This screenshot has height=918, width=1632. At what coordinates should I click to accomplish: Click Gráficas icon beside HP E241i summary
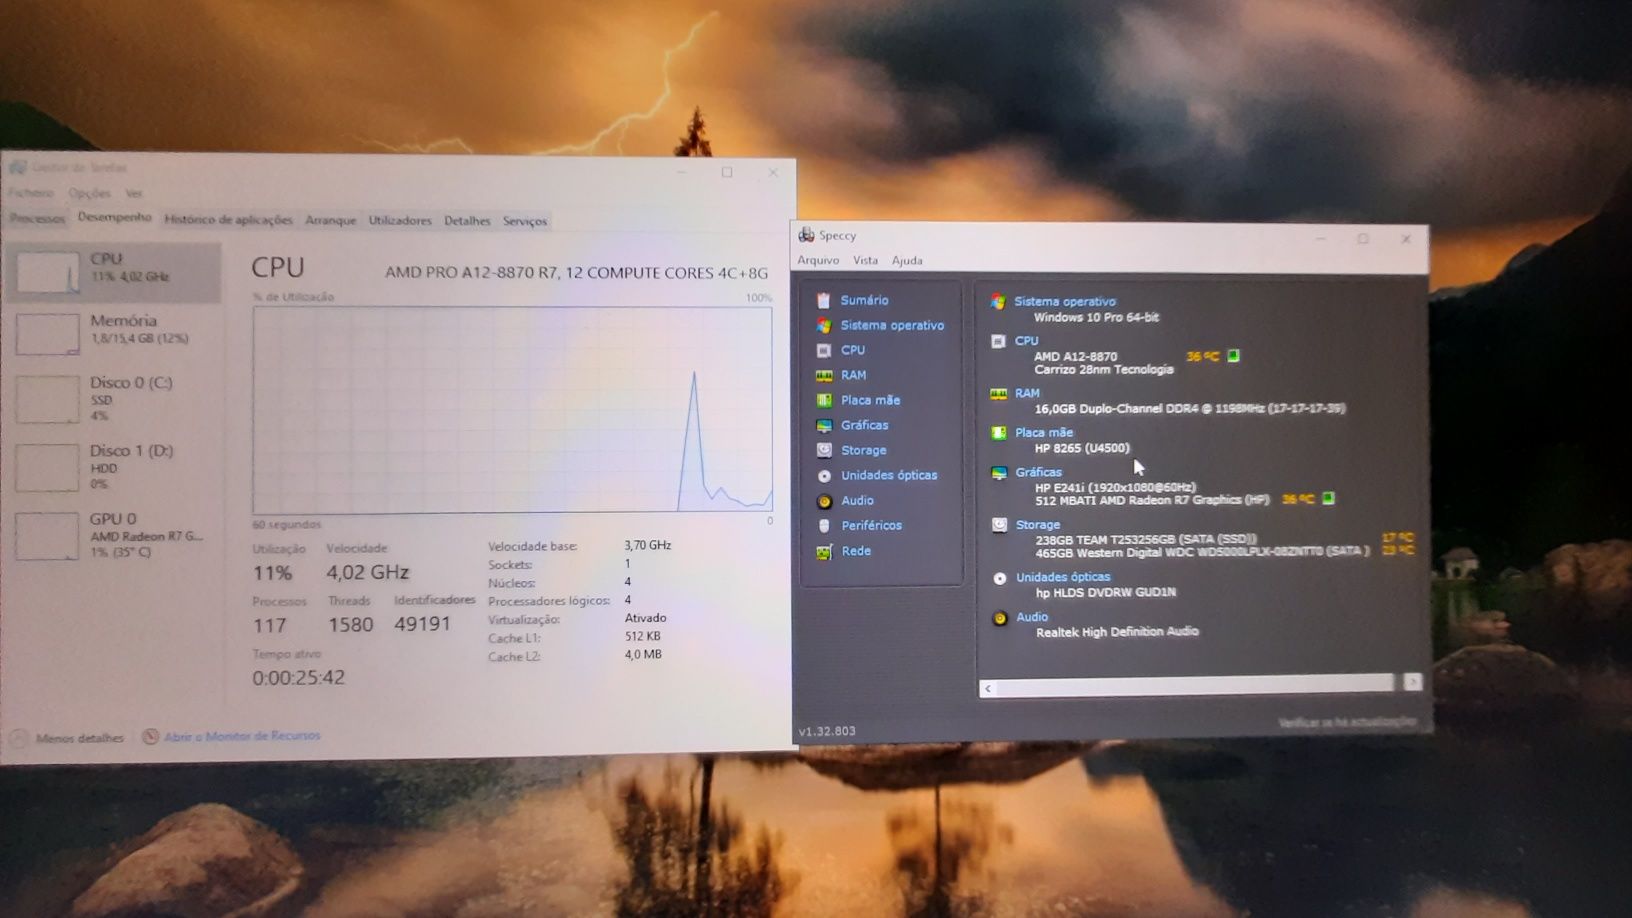[x=999, y=472]
